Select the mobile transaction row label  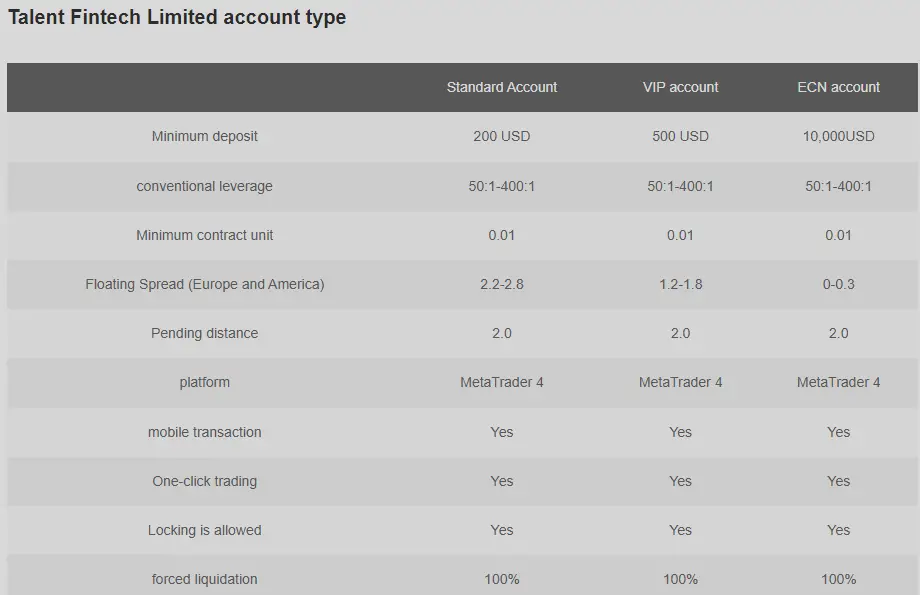coord(205,432)
